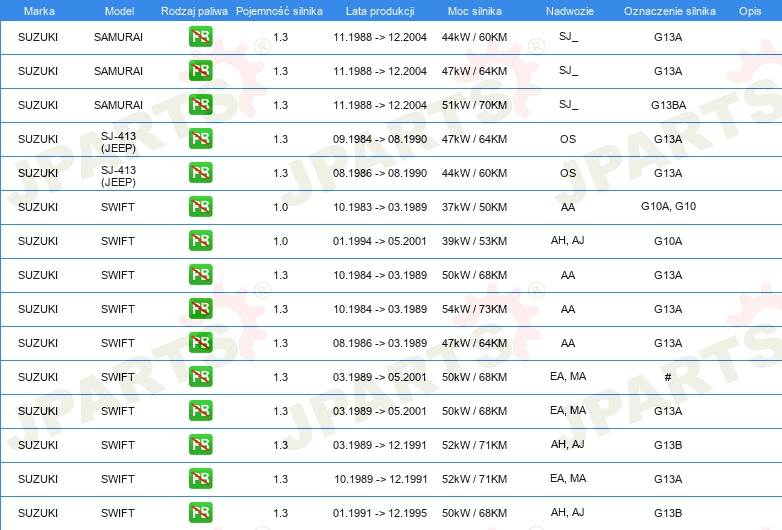This screenshot has height=530, width=782.
Task: Click the petrol fuel icon in the SAMURAI 44kW / 60KM row
Action: [200, 36]
